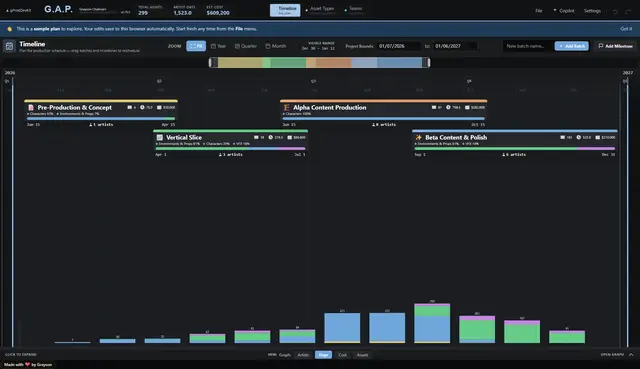The image size is (640, 369).
Task: Click the G.A.P. logo title
Action: (58, 10)
